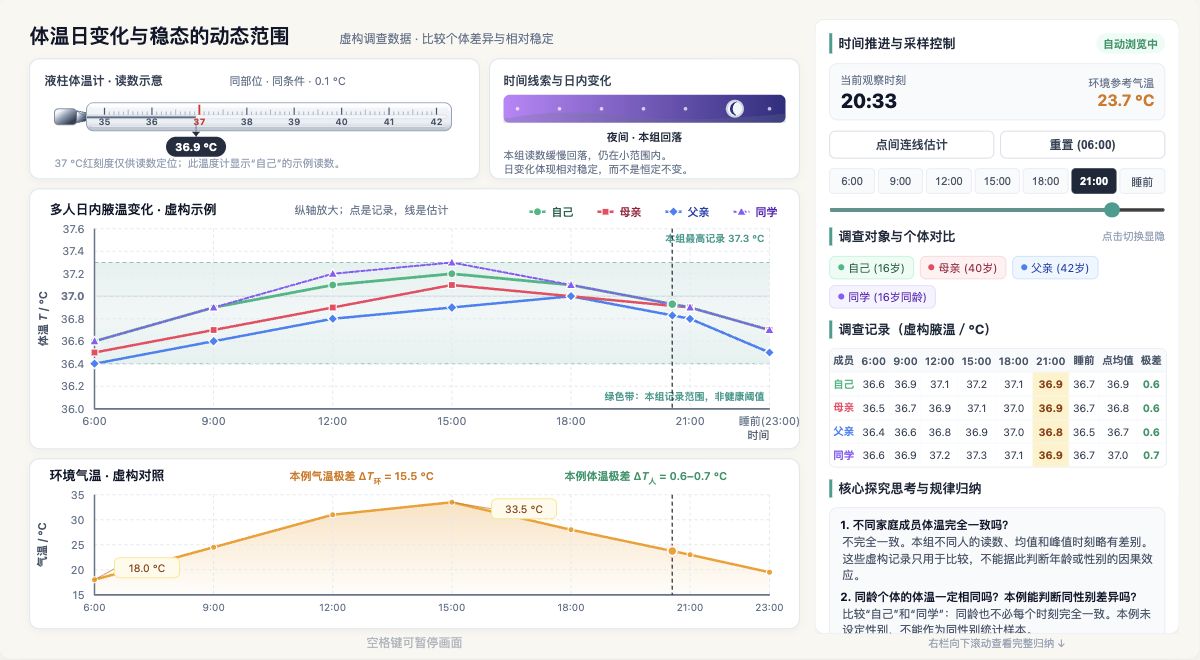This screenshot has height=660, width=1200.
Task: Select the 21:00 time tab
Action: tap(1094, 181)
